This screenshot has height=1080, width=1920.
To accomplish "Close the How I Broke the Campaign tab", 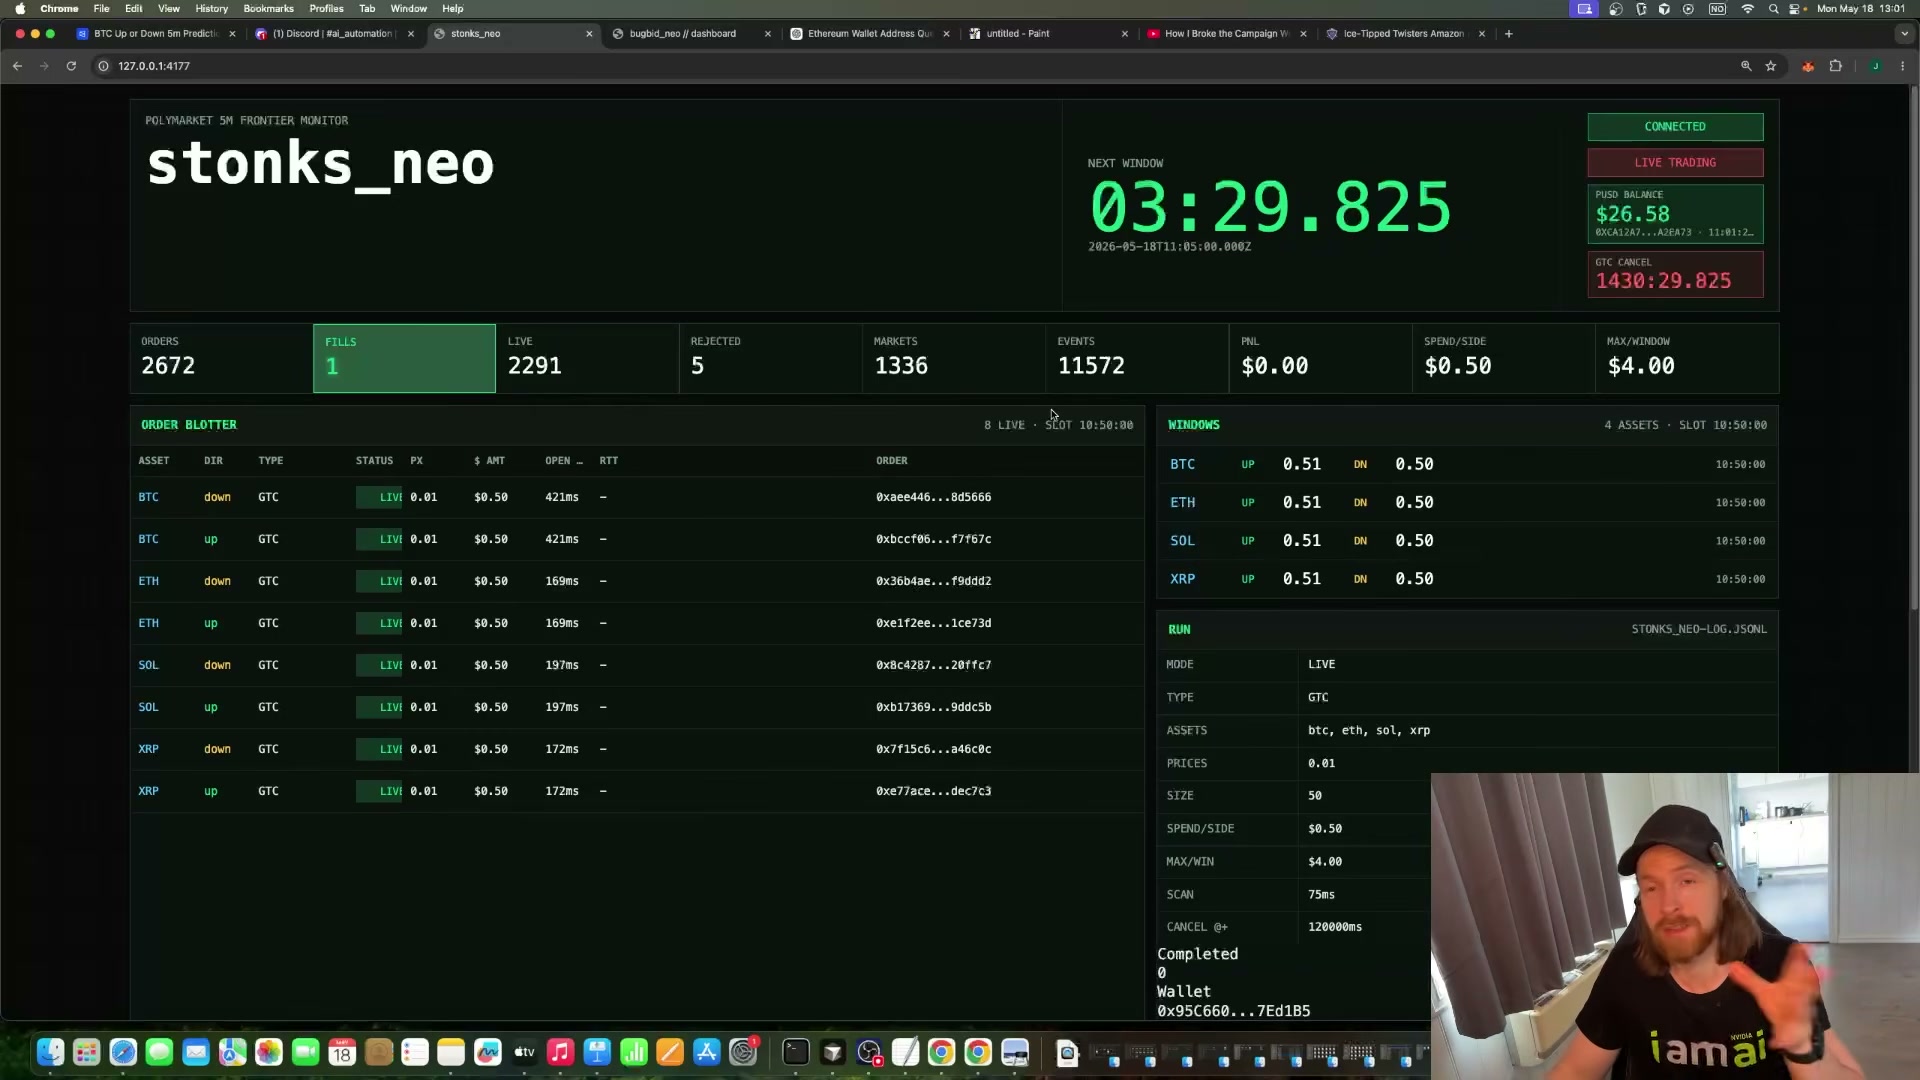I will [x=1303, y=34].
